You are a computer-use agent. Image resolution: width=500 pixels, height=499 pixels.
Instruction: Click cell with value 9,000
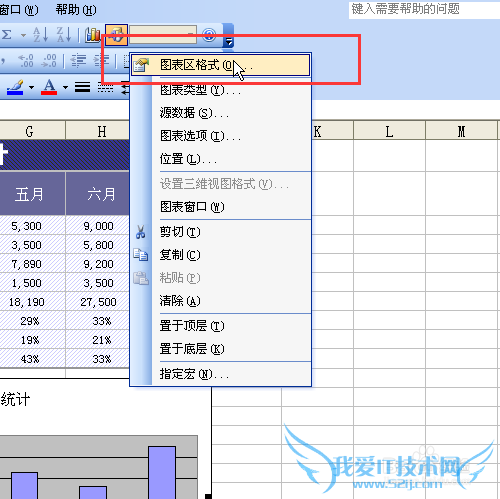click(x=98, y=226)
